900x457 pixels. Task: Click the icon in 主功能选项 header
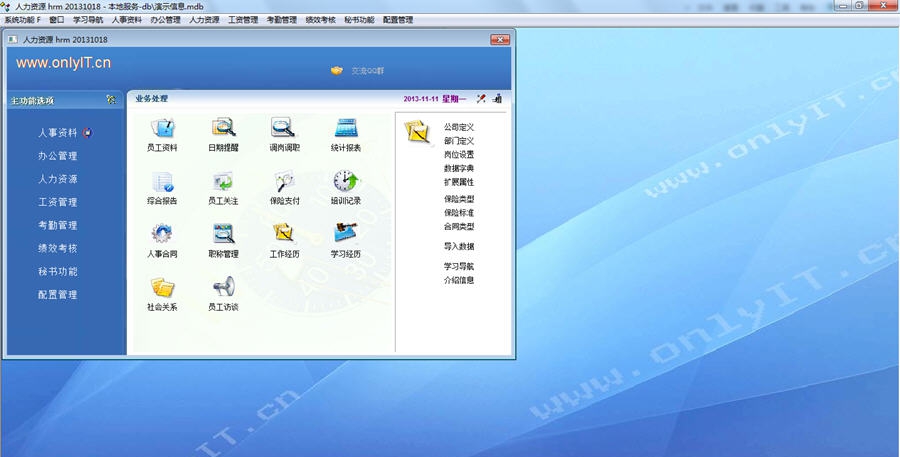click(111, 100)
